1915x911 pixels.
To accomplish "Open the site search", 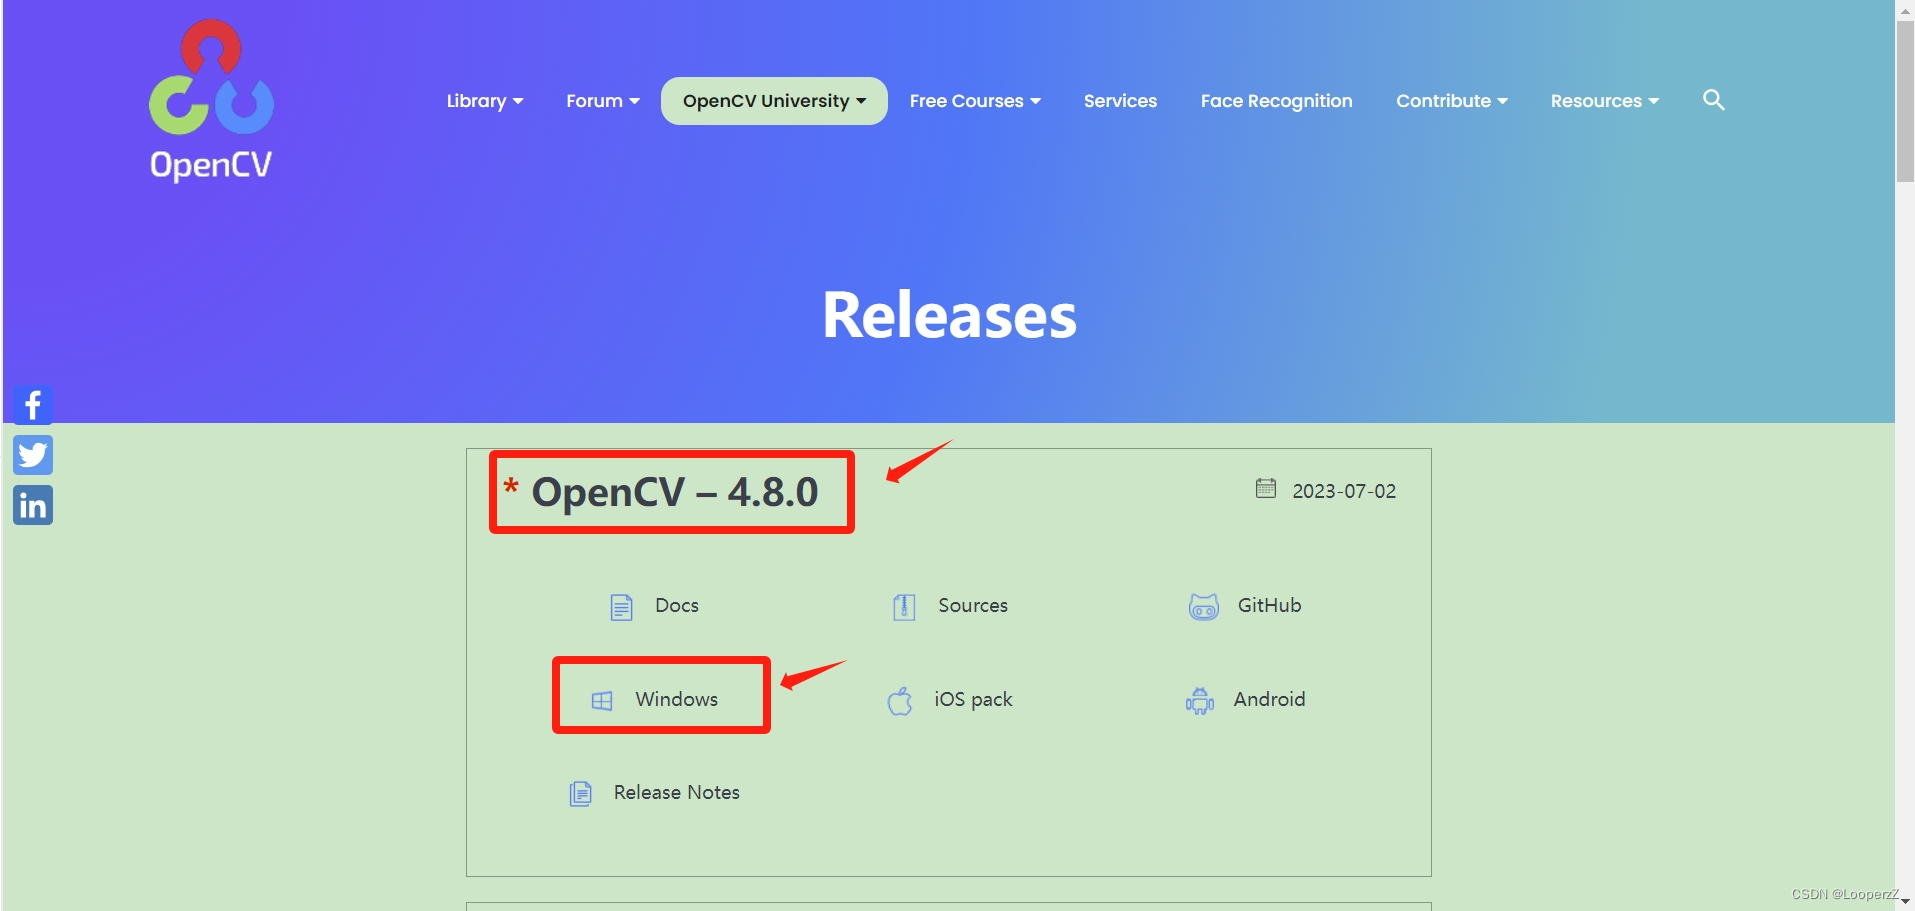I will click(x=1713, y=100).
